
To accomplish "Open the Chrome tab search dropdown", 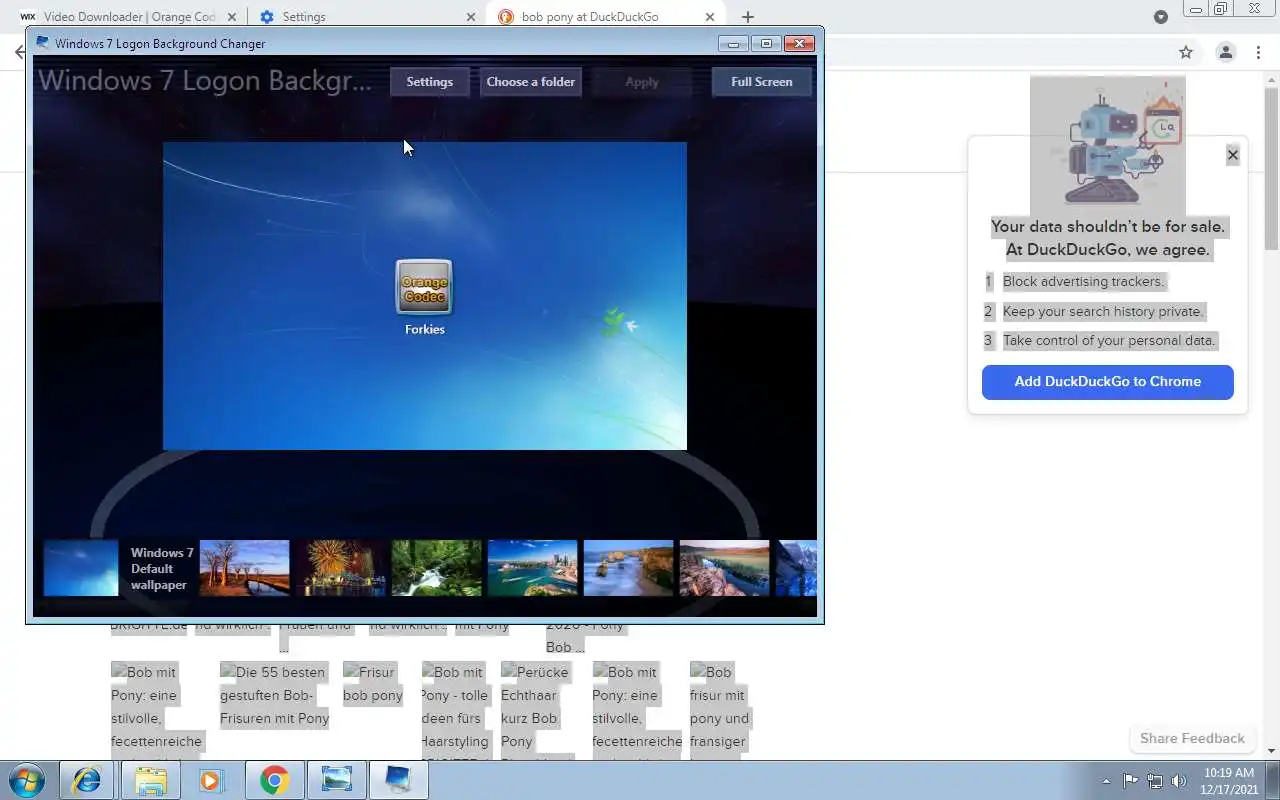I will click(1161, 17).
